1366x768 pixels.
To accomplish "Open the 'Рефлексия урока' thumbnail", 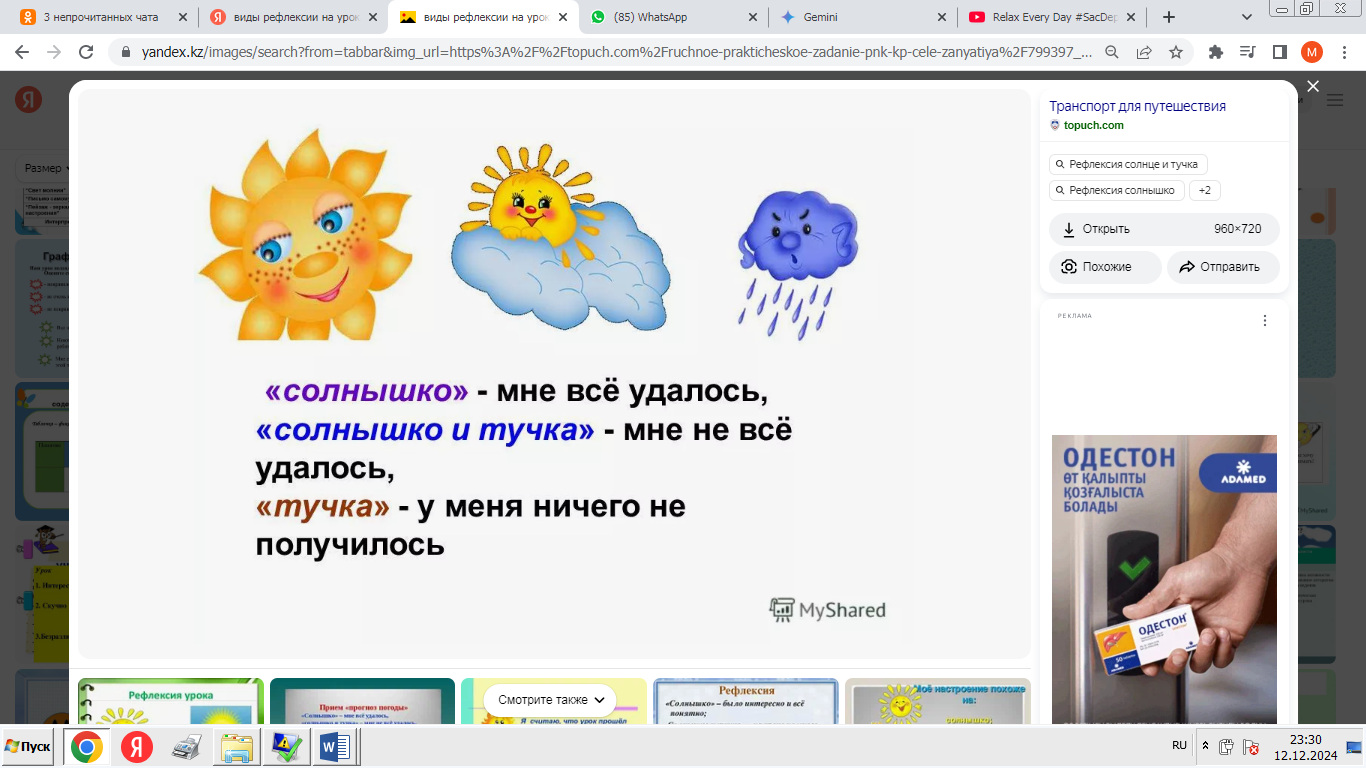I will [x=171, y=701].
